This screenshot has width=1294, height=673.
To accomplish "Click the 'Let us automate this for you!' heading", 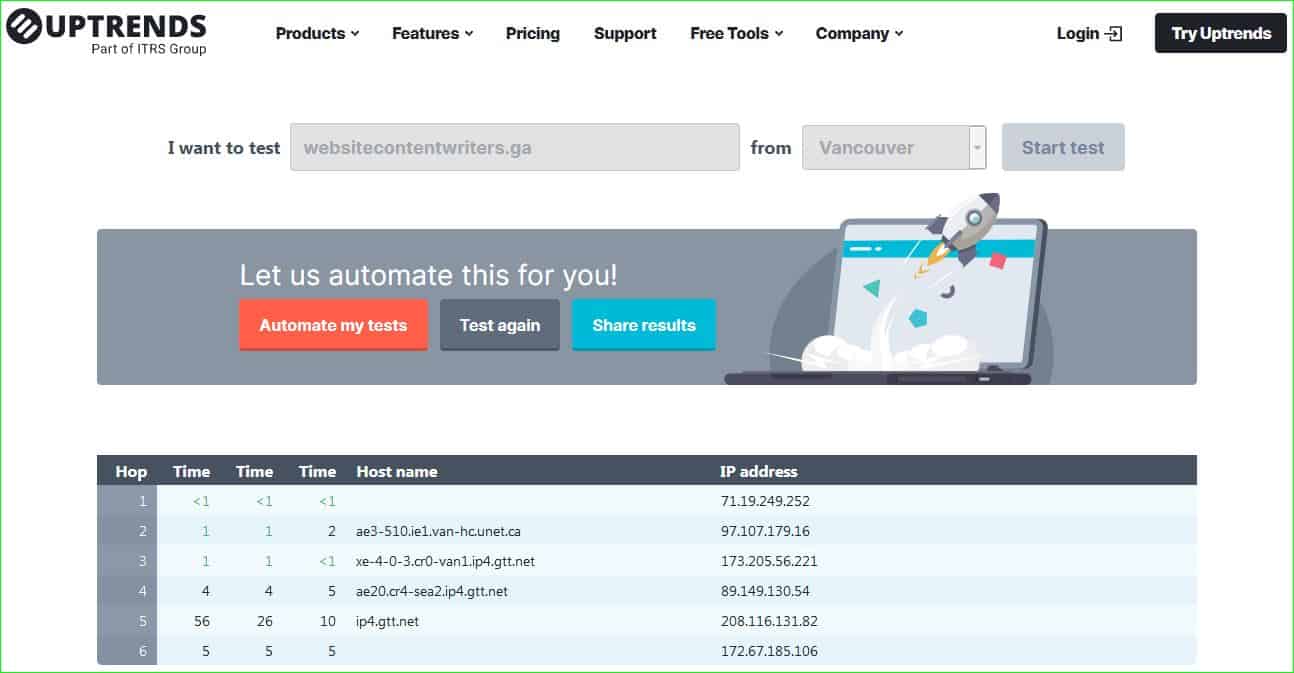I will point(428,275).
